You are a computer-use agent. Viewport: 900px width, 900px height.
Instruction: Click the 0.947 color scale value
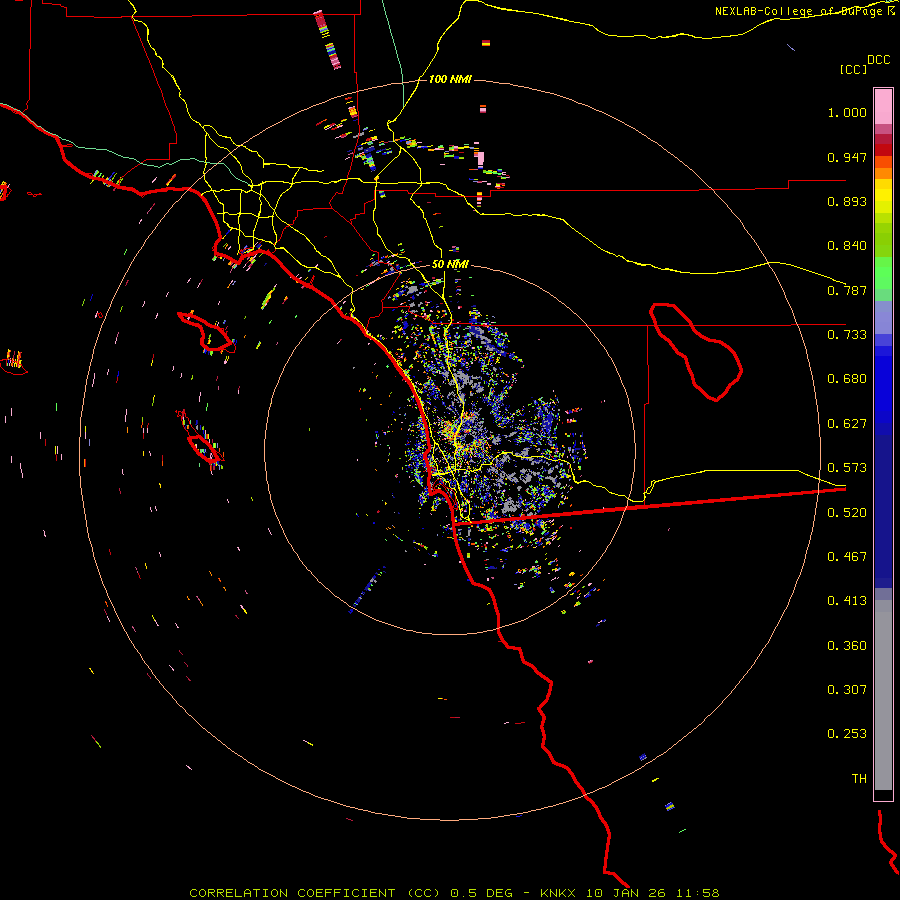[847, 157]
